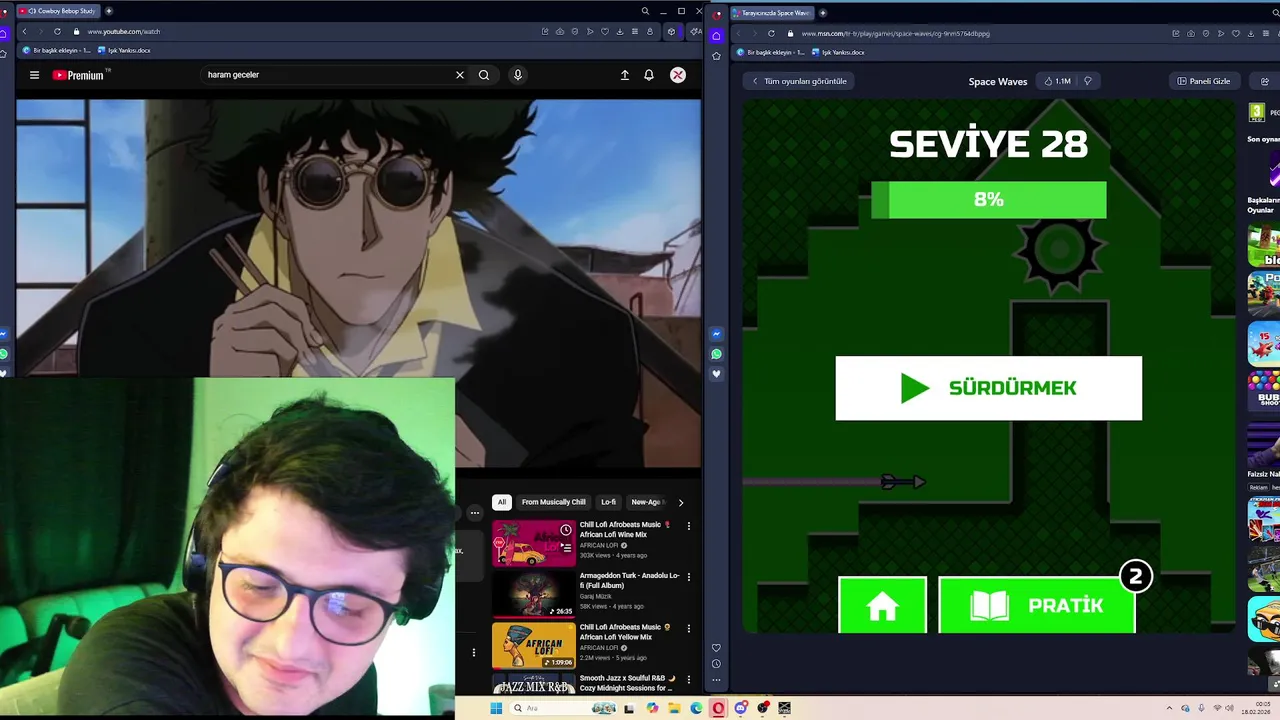Dislike Space Waves with thumbs-down
The height and width of the screenshot is (720, 1280).
(x=1088, y=81)
